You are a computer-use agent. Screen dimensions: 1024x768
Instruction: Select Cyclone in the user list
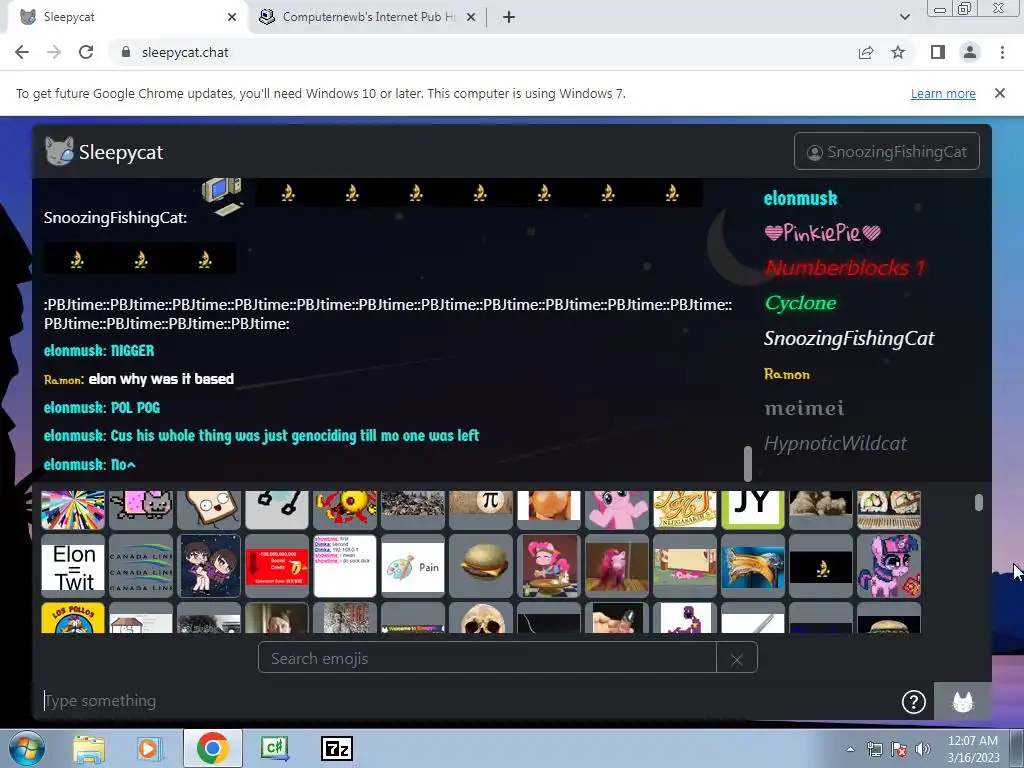pyautogui.click(x=801, y=303)
